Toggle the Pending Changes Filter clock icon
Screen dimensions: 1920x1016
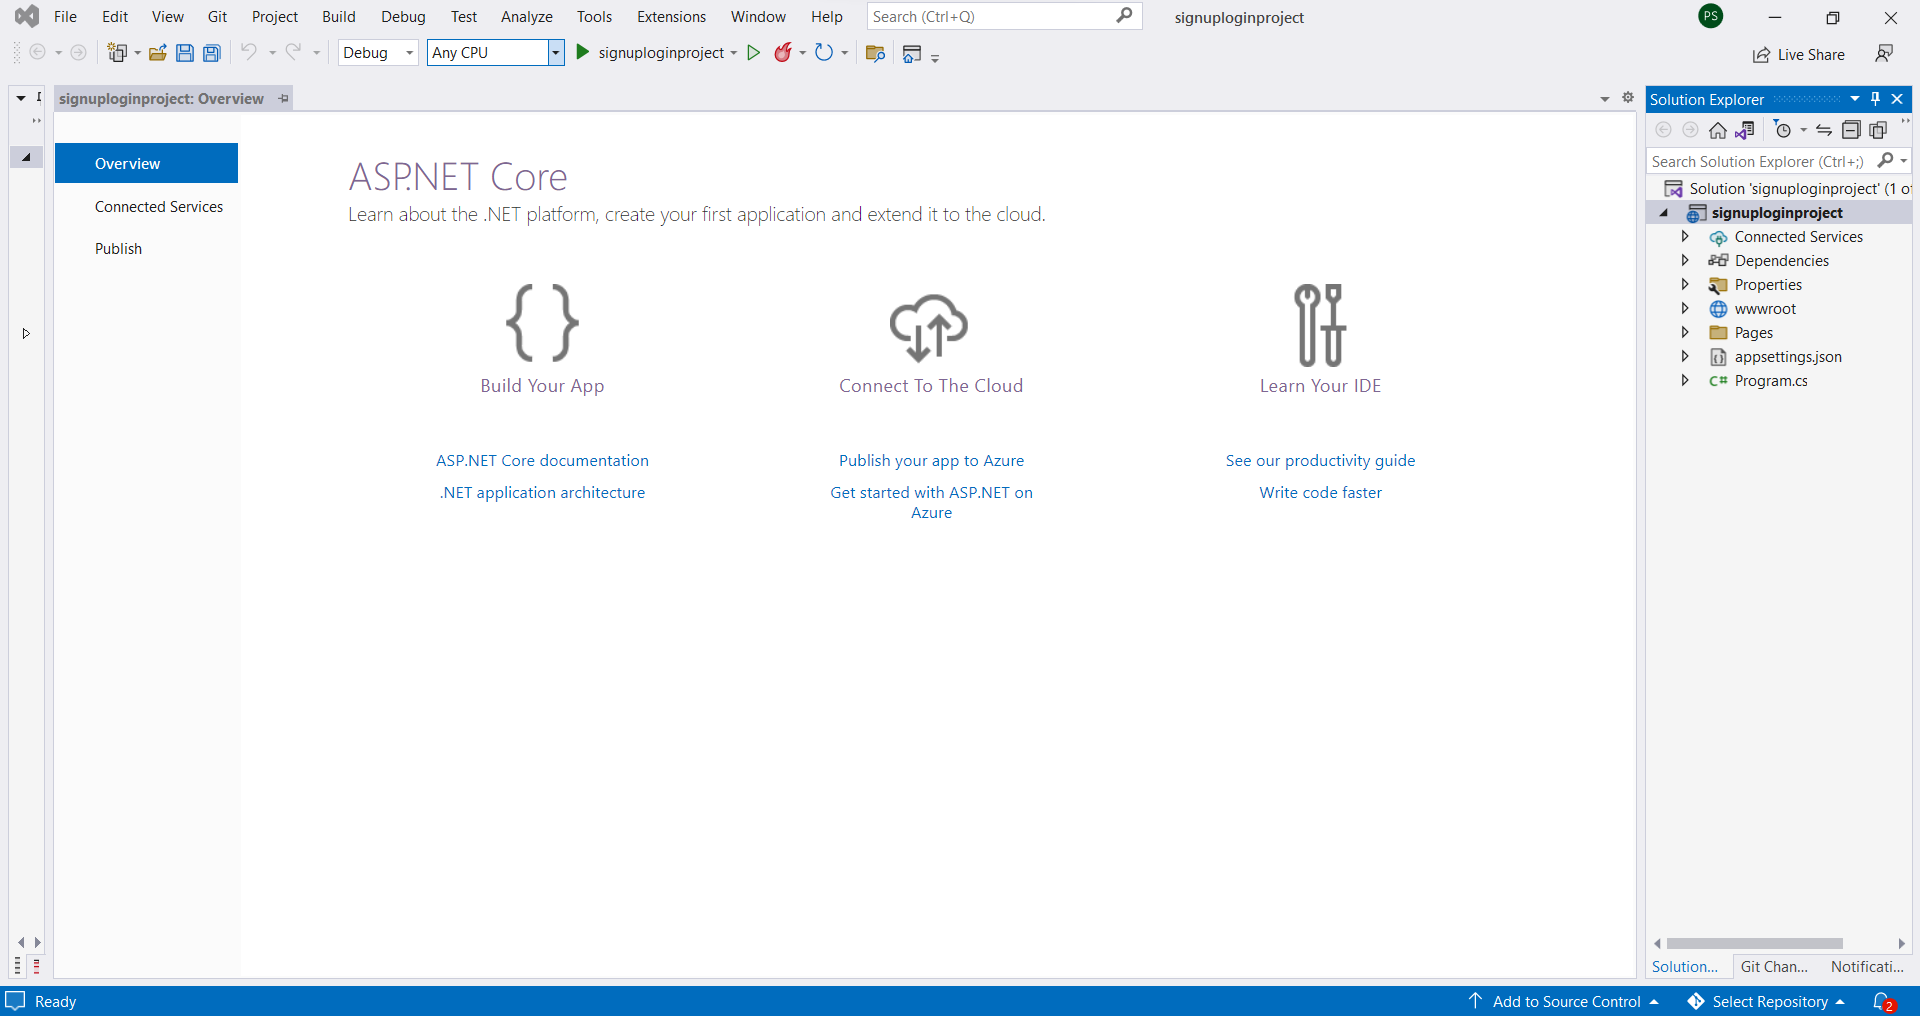pyautogui.click(x=1782, y=130)
